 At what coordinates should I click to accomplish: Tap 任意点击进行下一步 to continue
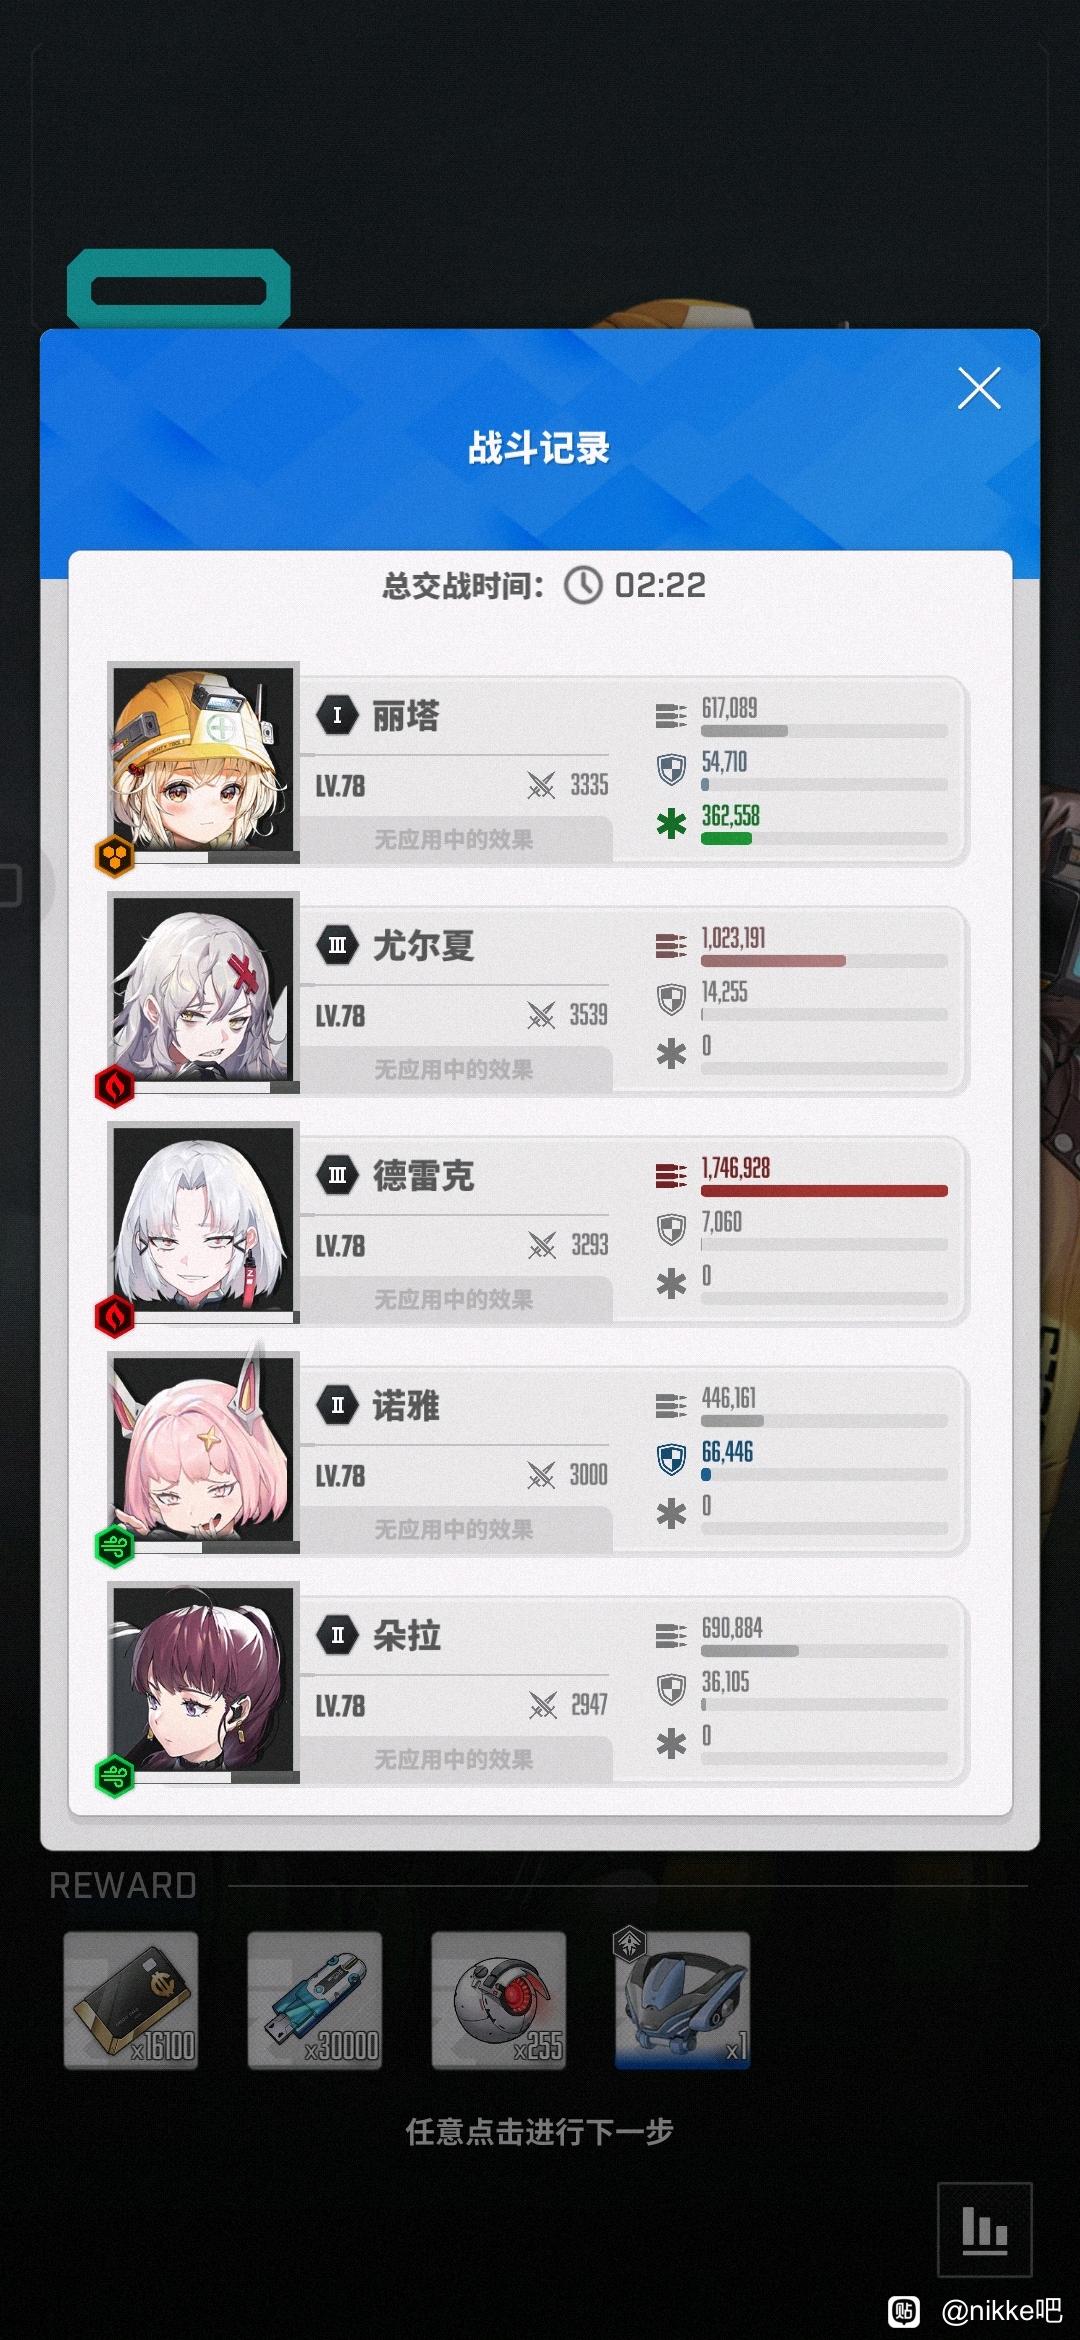pos(540,2132)
